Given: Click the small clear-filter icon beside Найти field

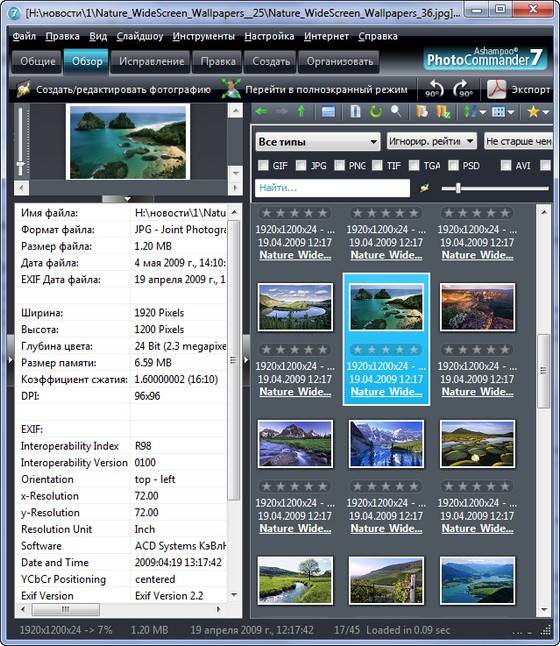Looking at the screenshot, I should click(425, 188).
